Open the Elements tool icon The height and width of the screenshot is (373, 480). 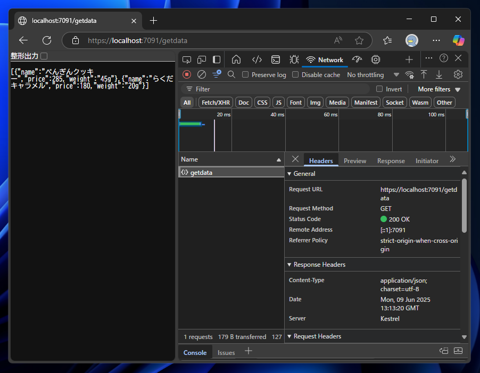pos(257,60)
